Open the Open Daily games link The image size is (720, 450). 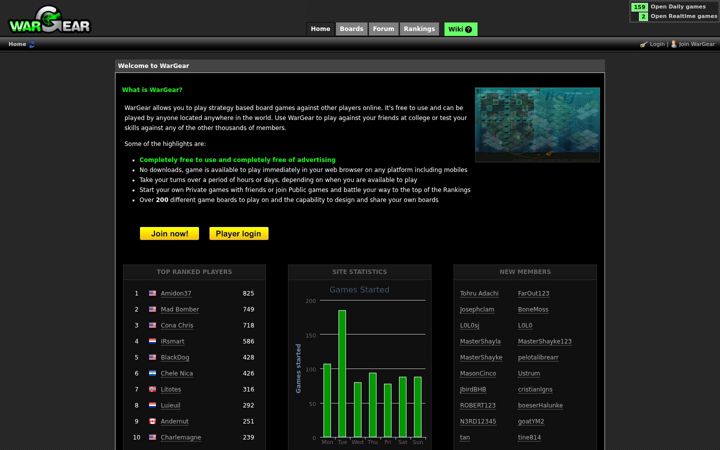point(678,7)
